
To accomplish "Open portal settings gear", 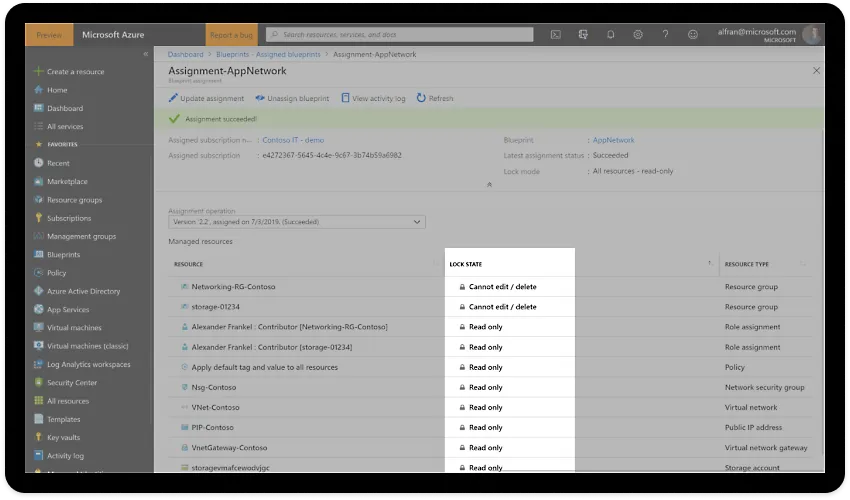I will point(638,35).
